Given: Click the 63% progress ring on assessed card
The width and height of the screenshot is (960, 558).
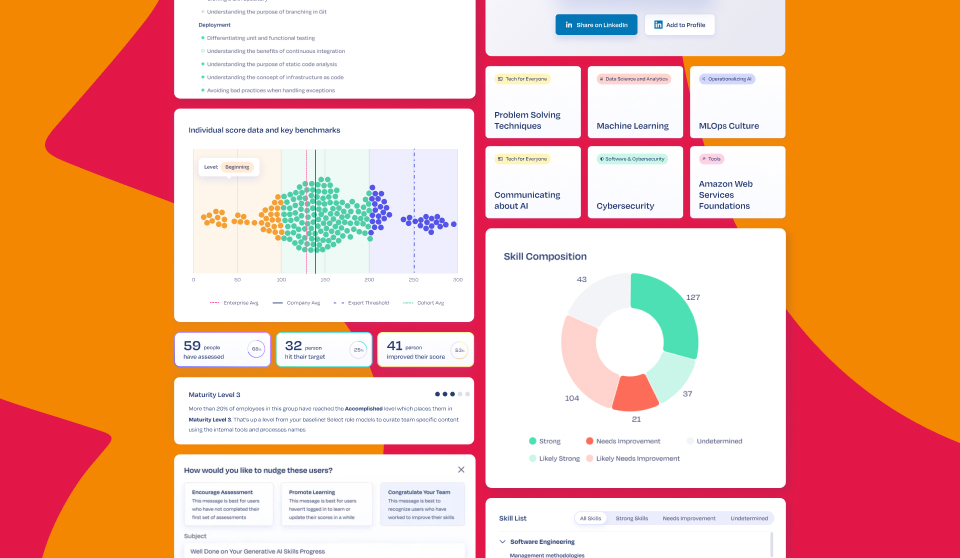Looking at the screenshot, I should (x=256, y=349).
